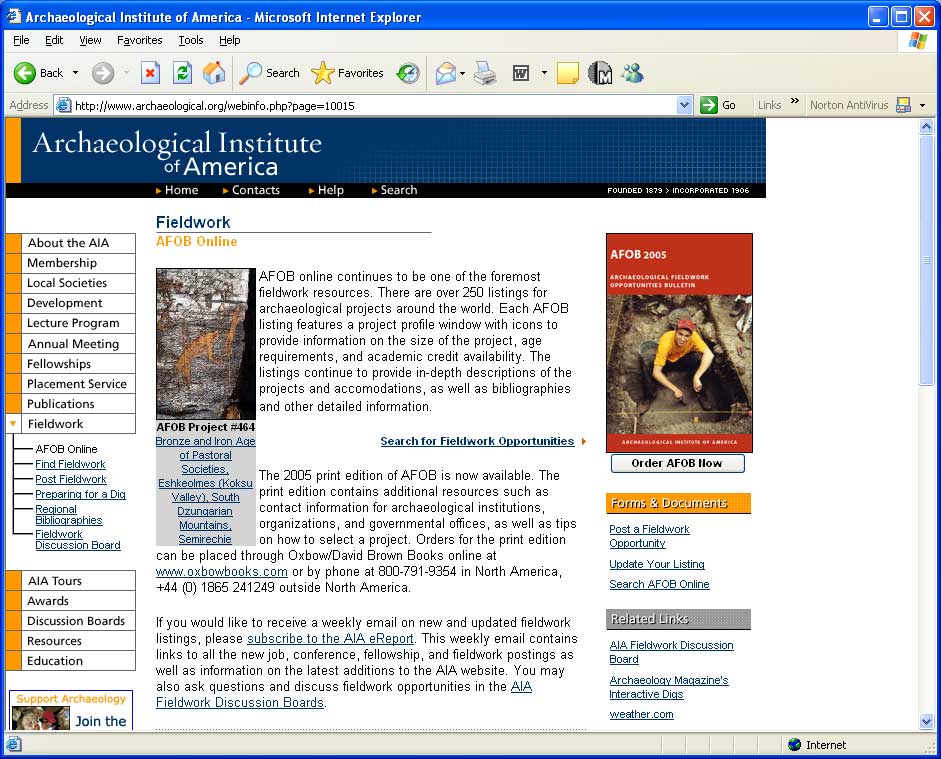Screen dimensions: 941x759
Task: Click the M research toolbar icon
Action: coord(600,73)
